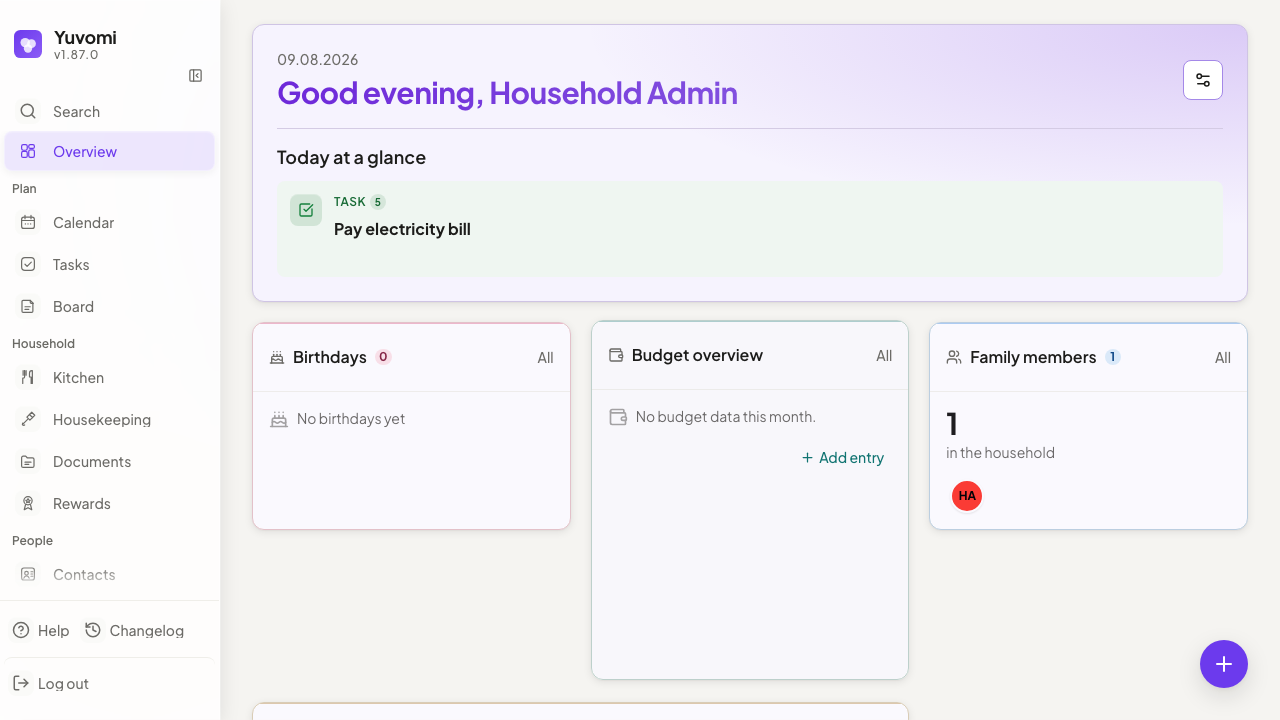Viewport: 1280px width, 720px height.
Task: Click the Yuvomi app logo
Action: tap(28, 44)
